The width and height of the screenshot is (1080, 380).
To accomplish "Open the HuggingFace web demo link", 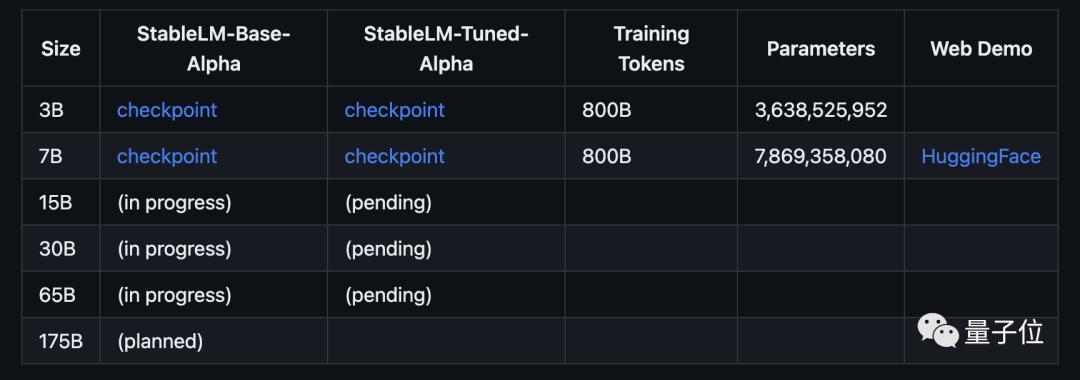I will pos(981,156).
